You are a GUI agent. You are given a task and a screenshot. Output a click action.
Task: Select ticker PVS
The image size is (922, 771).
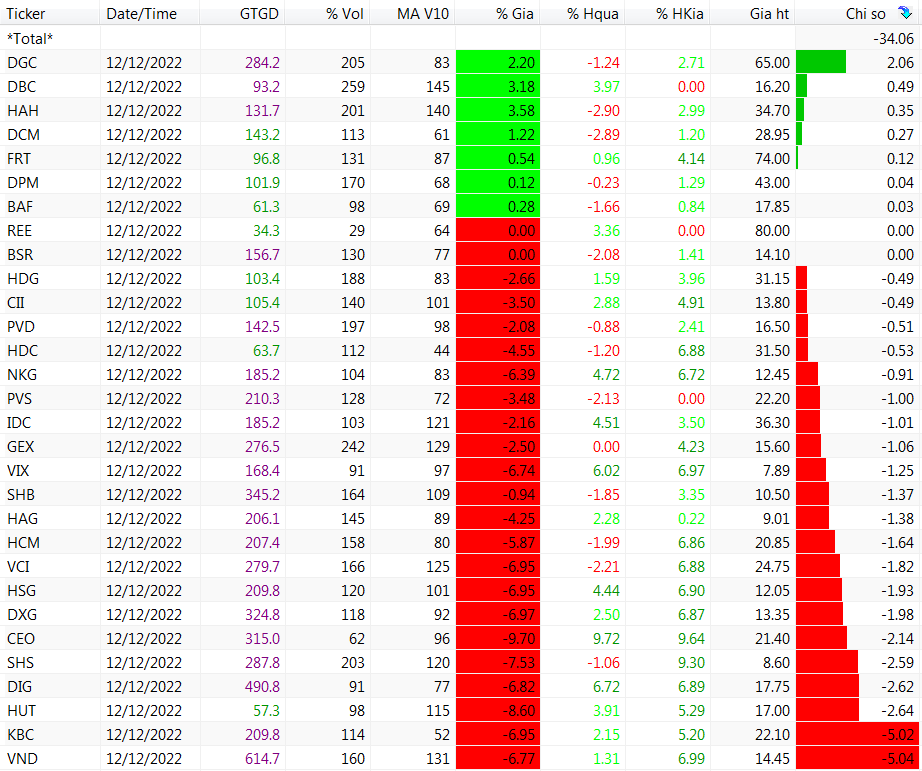click(x=19, y=399)
